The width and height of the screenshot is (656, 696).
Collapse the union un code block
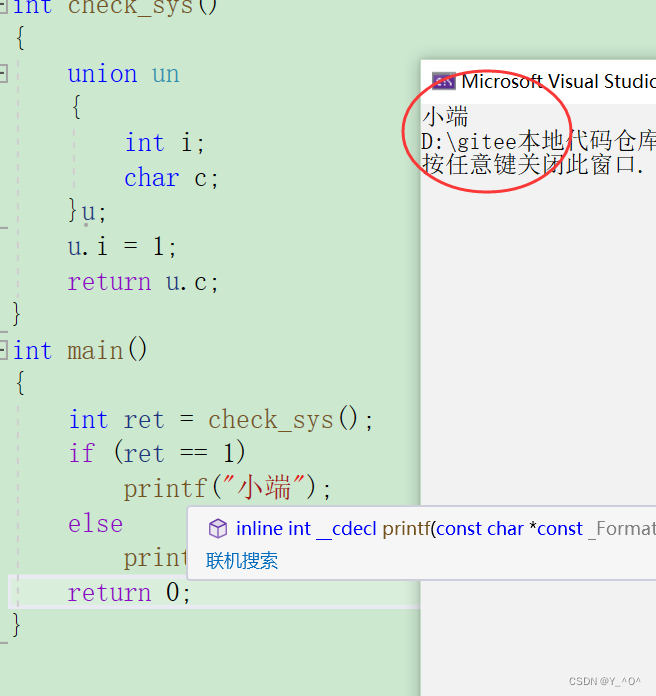(3, 74)
